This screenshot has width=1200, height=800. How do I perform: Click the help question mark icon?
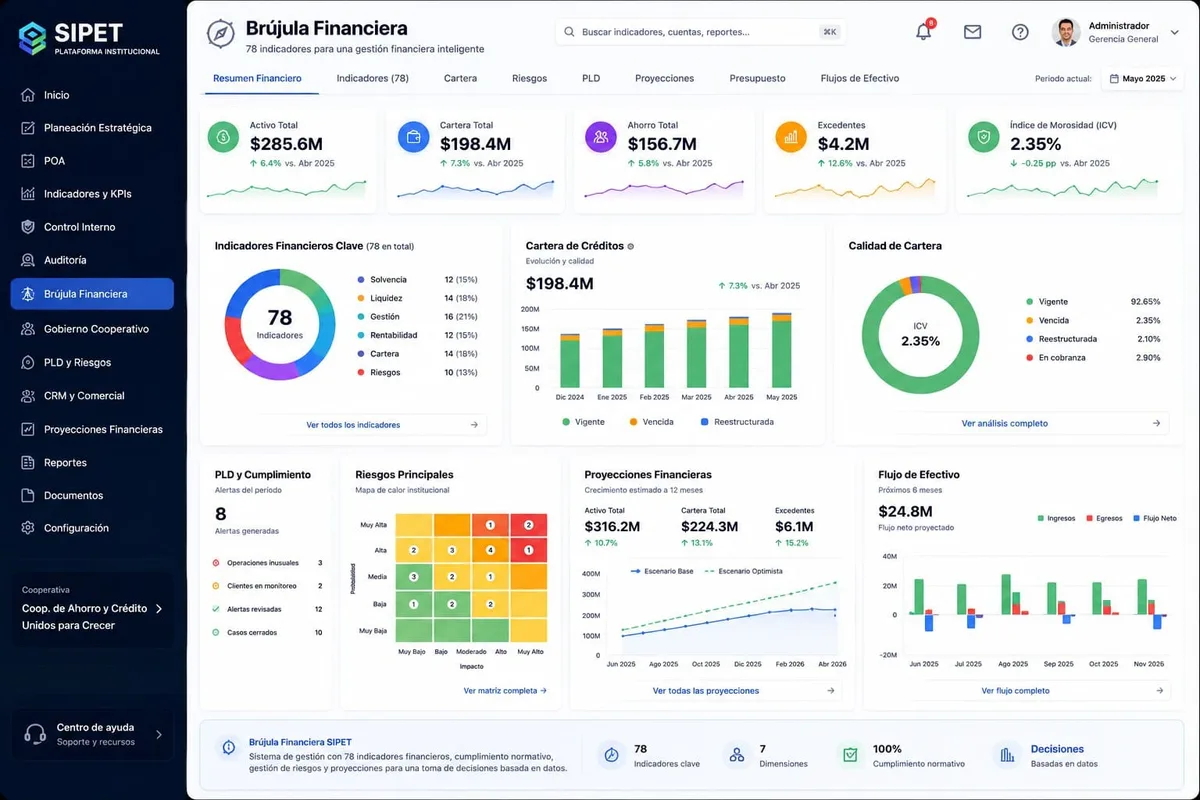click(x=1020, y=32)
